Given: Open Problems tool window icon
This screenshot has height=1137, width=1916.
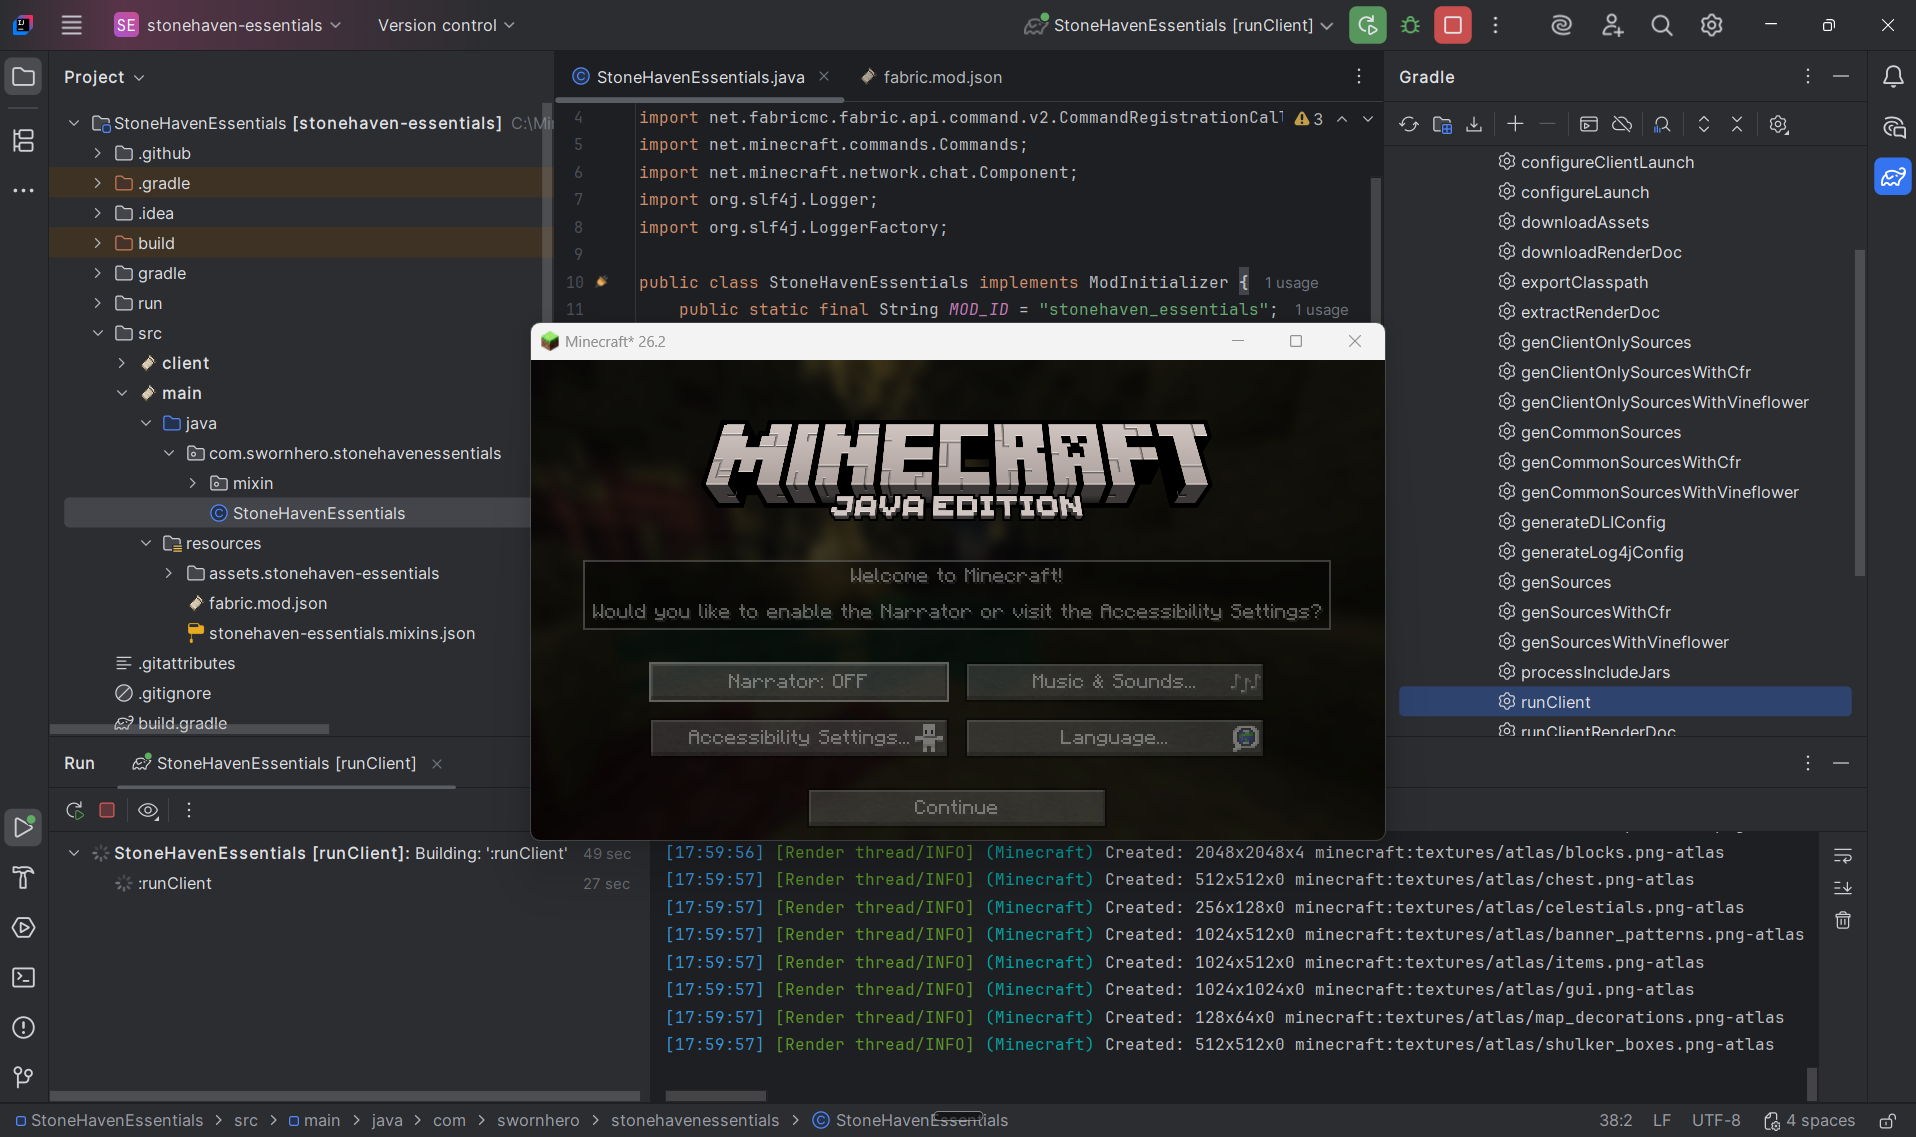Looking at the screenshot, I should [24, 1027].
